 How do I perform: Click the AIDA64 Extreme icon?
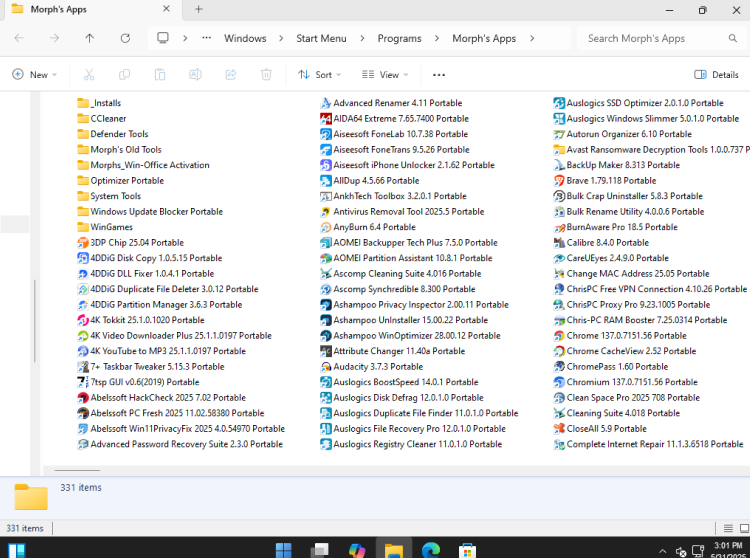(x=326, y=119)
